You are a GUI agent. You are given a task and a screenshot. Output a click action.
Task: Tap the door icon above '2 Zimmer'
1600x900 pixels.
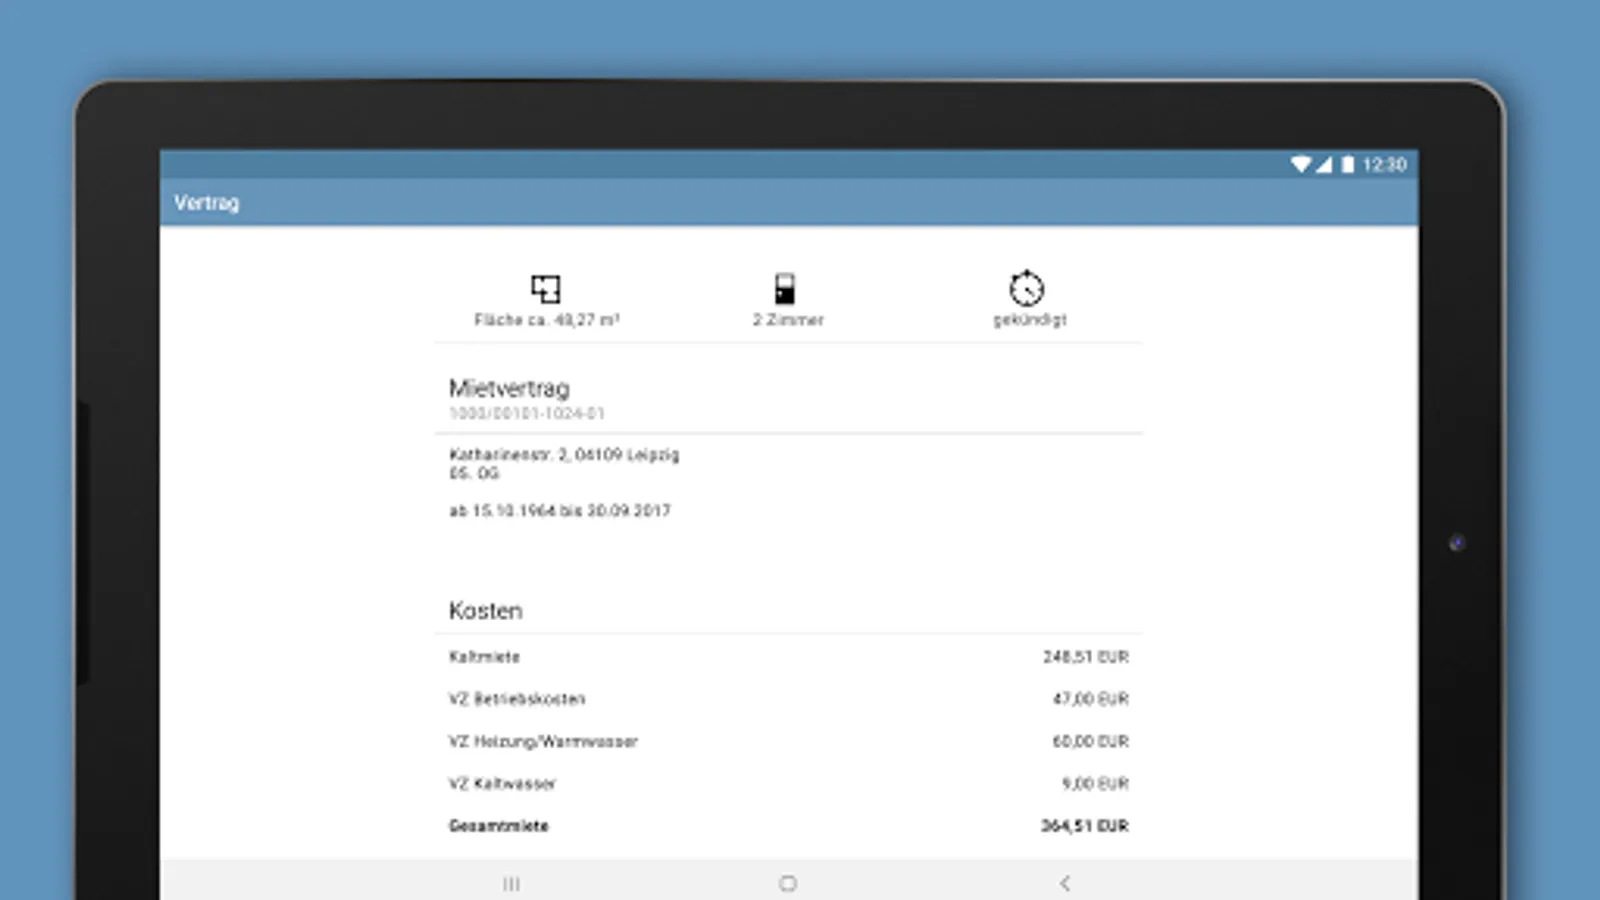[785, 288]
